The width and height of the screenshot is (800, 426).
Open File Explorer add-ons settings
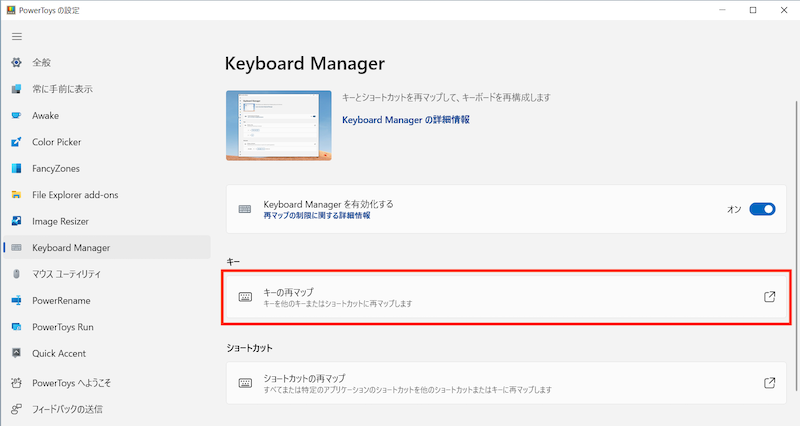click(x=89, y=195)
